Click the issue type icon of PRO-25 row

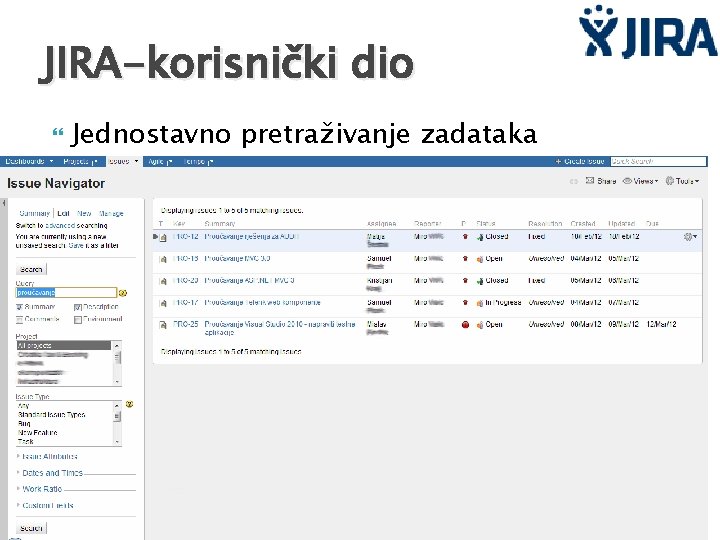(x=163, y=325)
